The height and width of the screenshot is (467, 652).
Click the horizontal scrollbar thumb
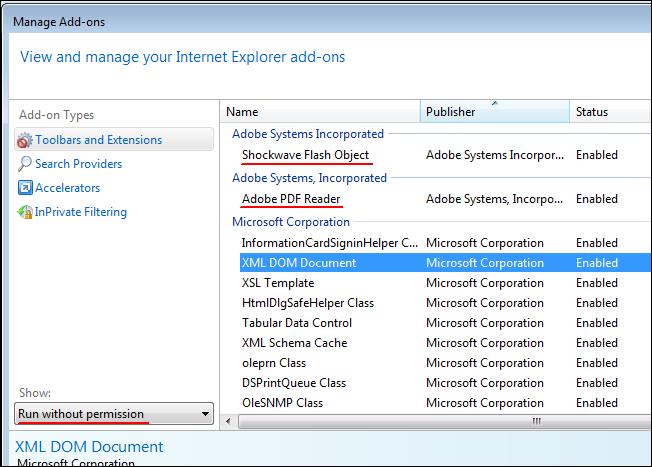point(445,422)
